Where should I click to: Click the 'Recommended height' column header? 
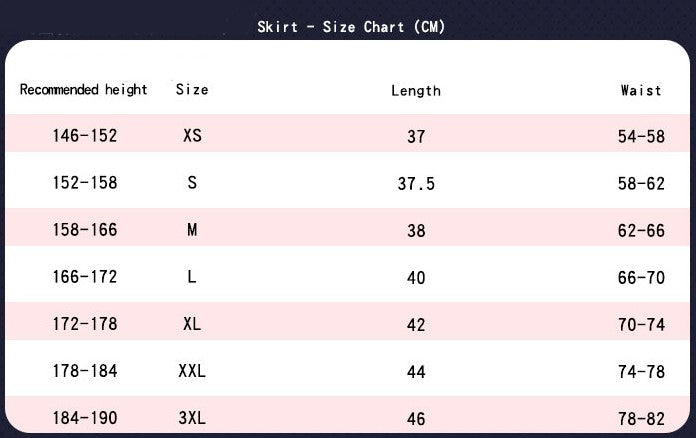pyautogui.click(x=84, y=90)
